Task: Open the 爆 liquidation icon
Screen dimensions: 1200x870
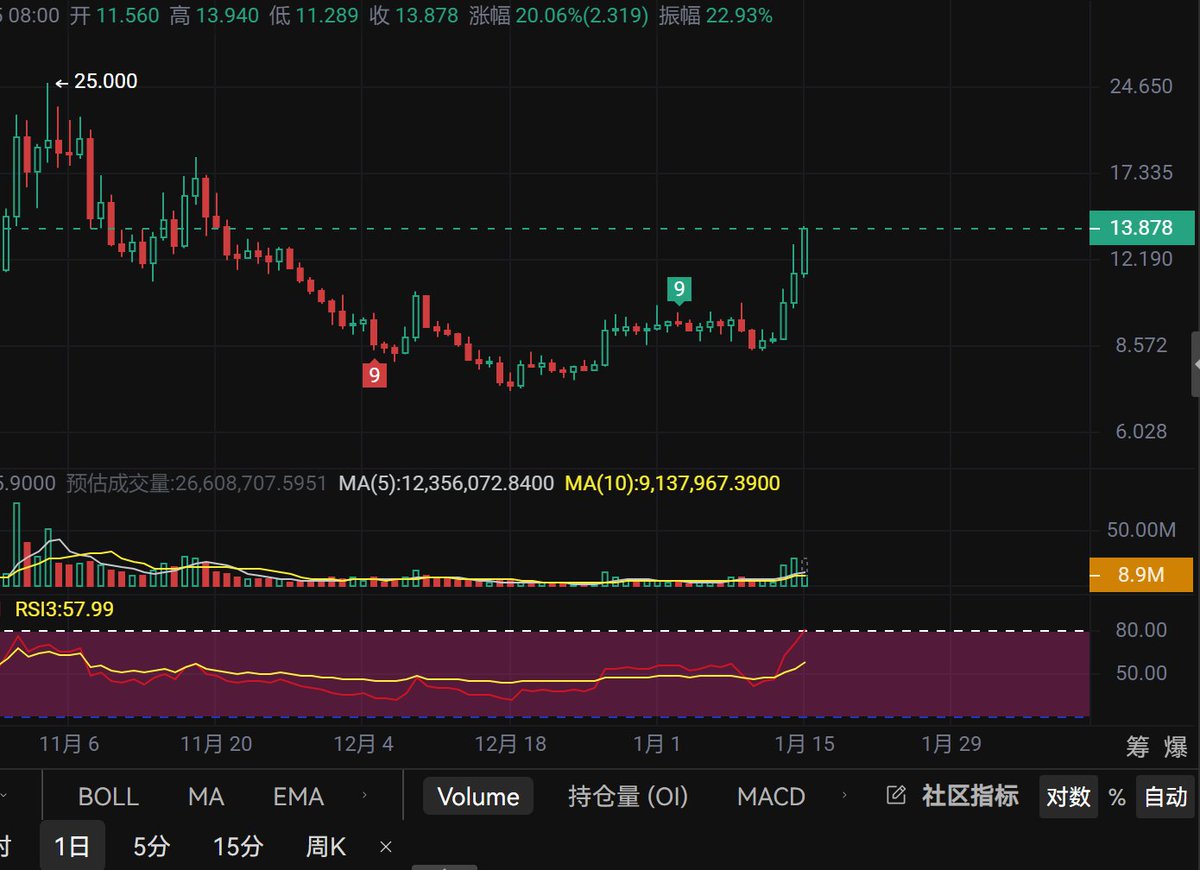Action: point(1175,746)
